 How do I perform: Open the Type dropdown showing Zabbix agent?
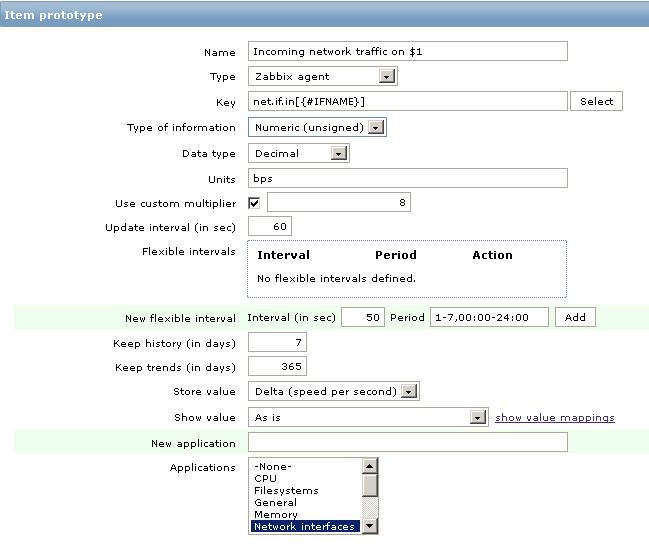323,76
